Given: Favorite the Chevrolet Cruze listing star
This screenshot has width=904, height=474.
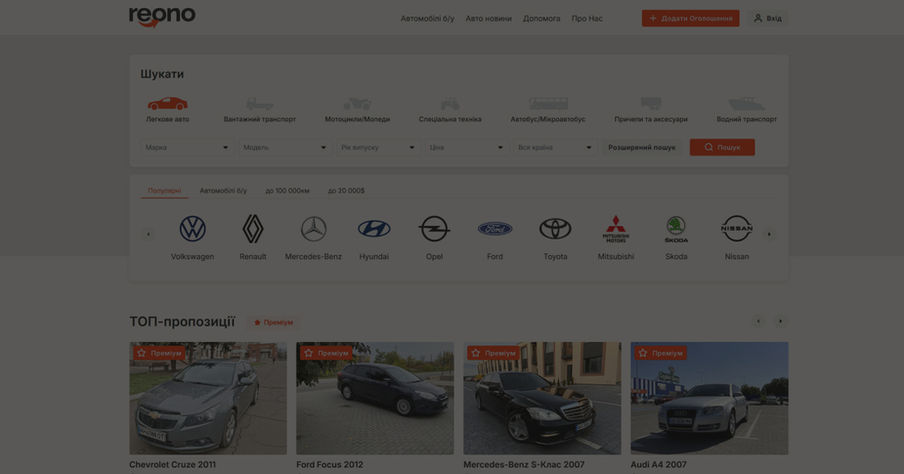Looking at the screenshot, I should 142,353.
